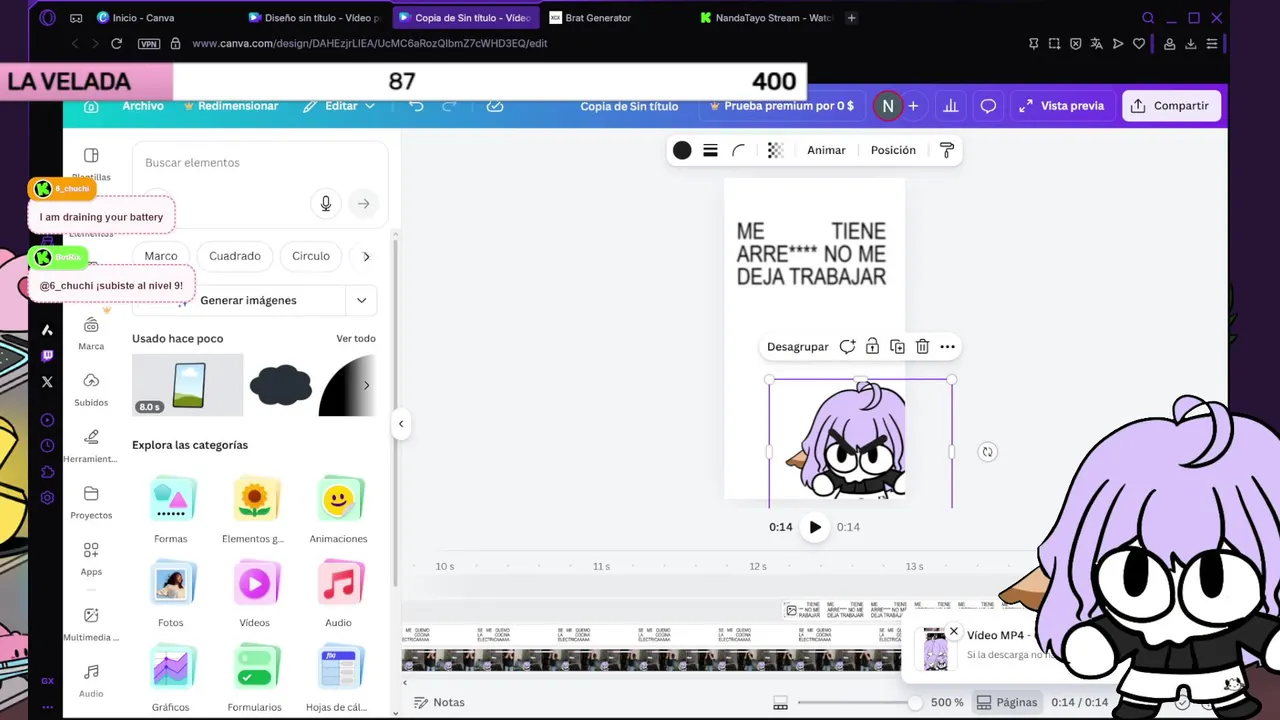
Task: Open Herramientas tools panel
Action: point(91,445)
